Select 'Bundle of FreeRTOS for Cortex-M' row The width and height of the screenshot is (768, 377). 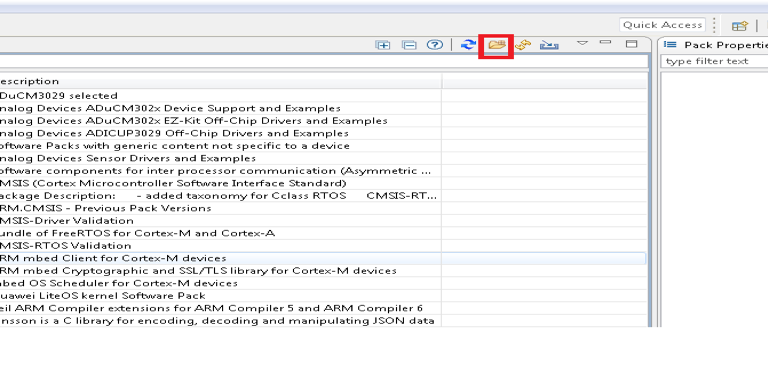coord(323,233)
